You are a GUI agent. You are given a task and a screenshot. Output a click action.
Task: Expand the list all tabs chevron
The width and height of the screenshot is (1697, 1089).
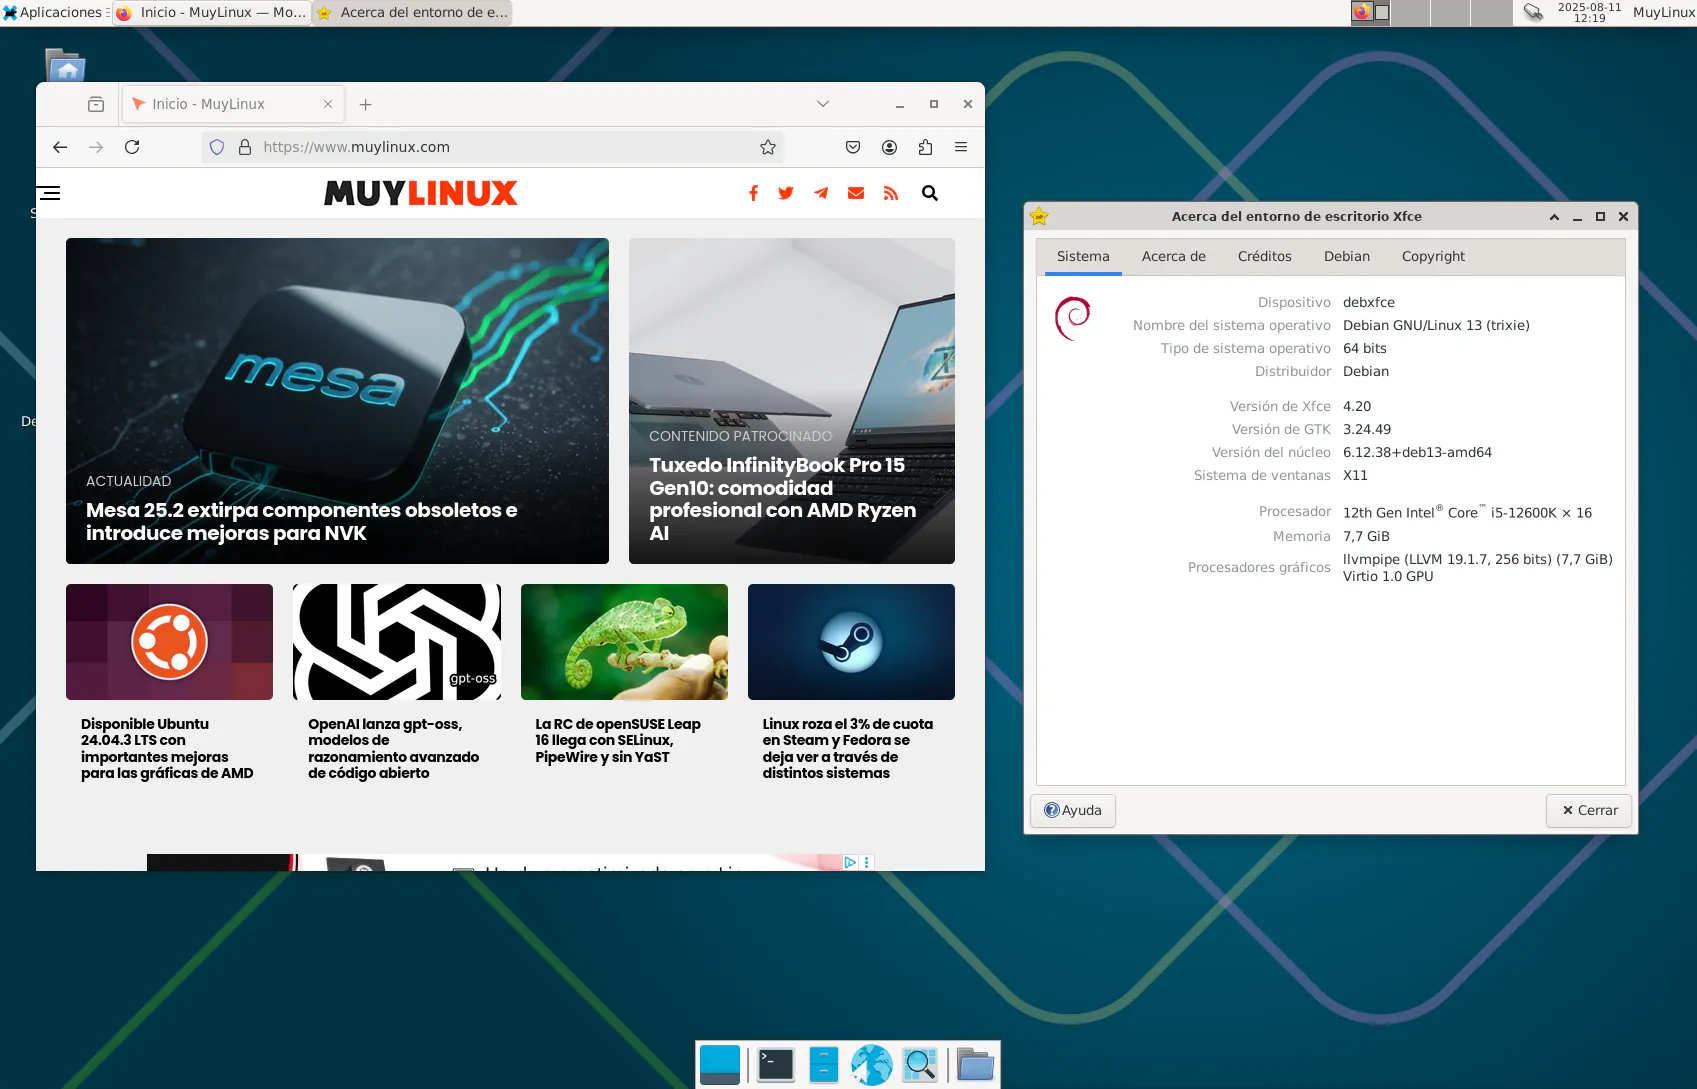coord(823,104)
